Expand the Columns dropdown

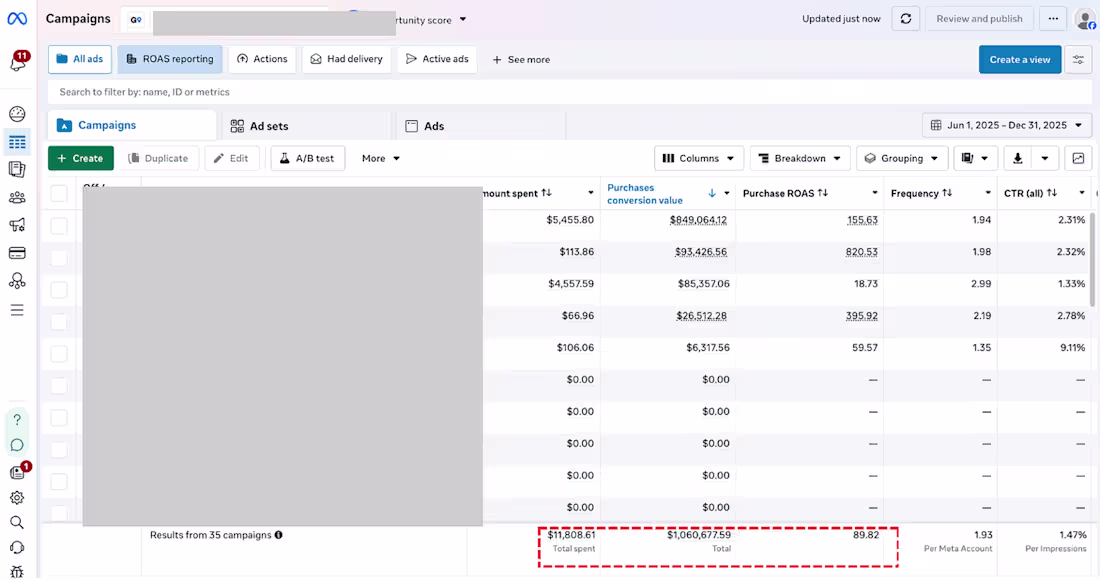coord(698,159)
